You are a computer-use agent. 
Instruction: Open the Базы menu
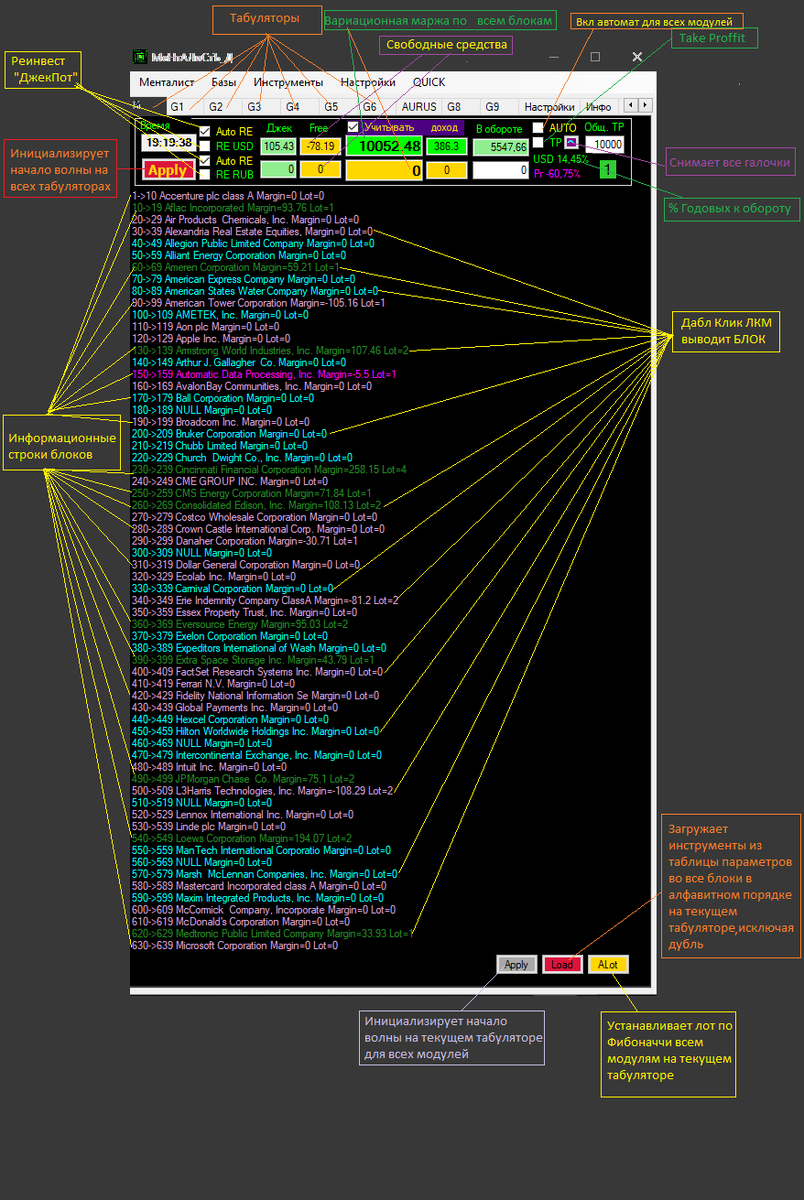(224, 82)
